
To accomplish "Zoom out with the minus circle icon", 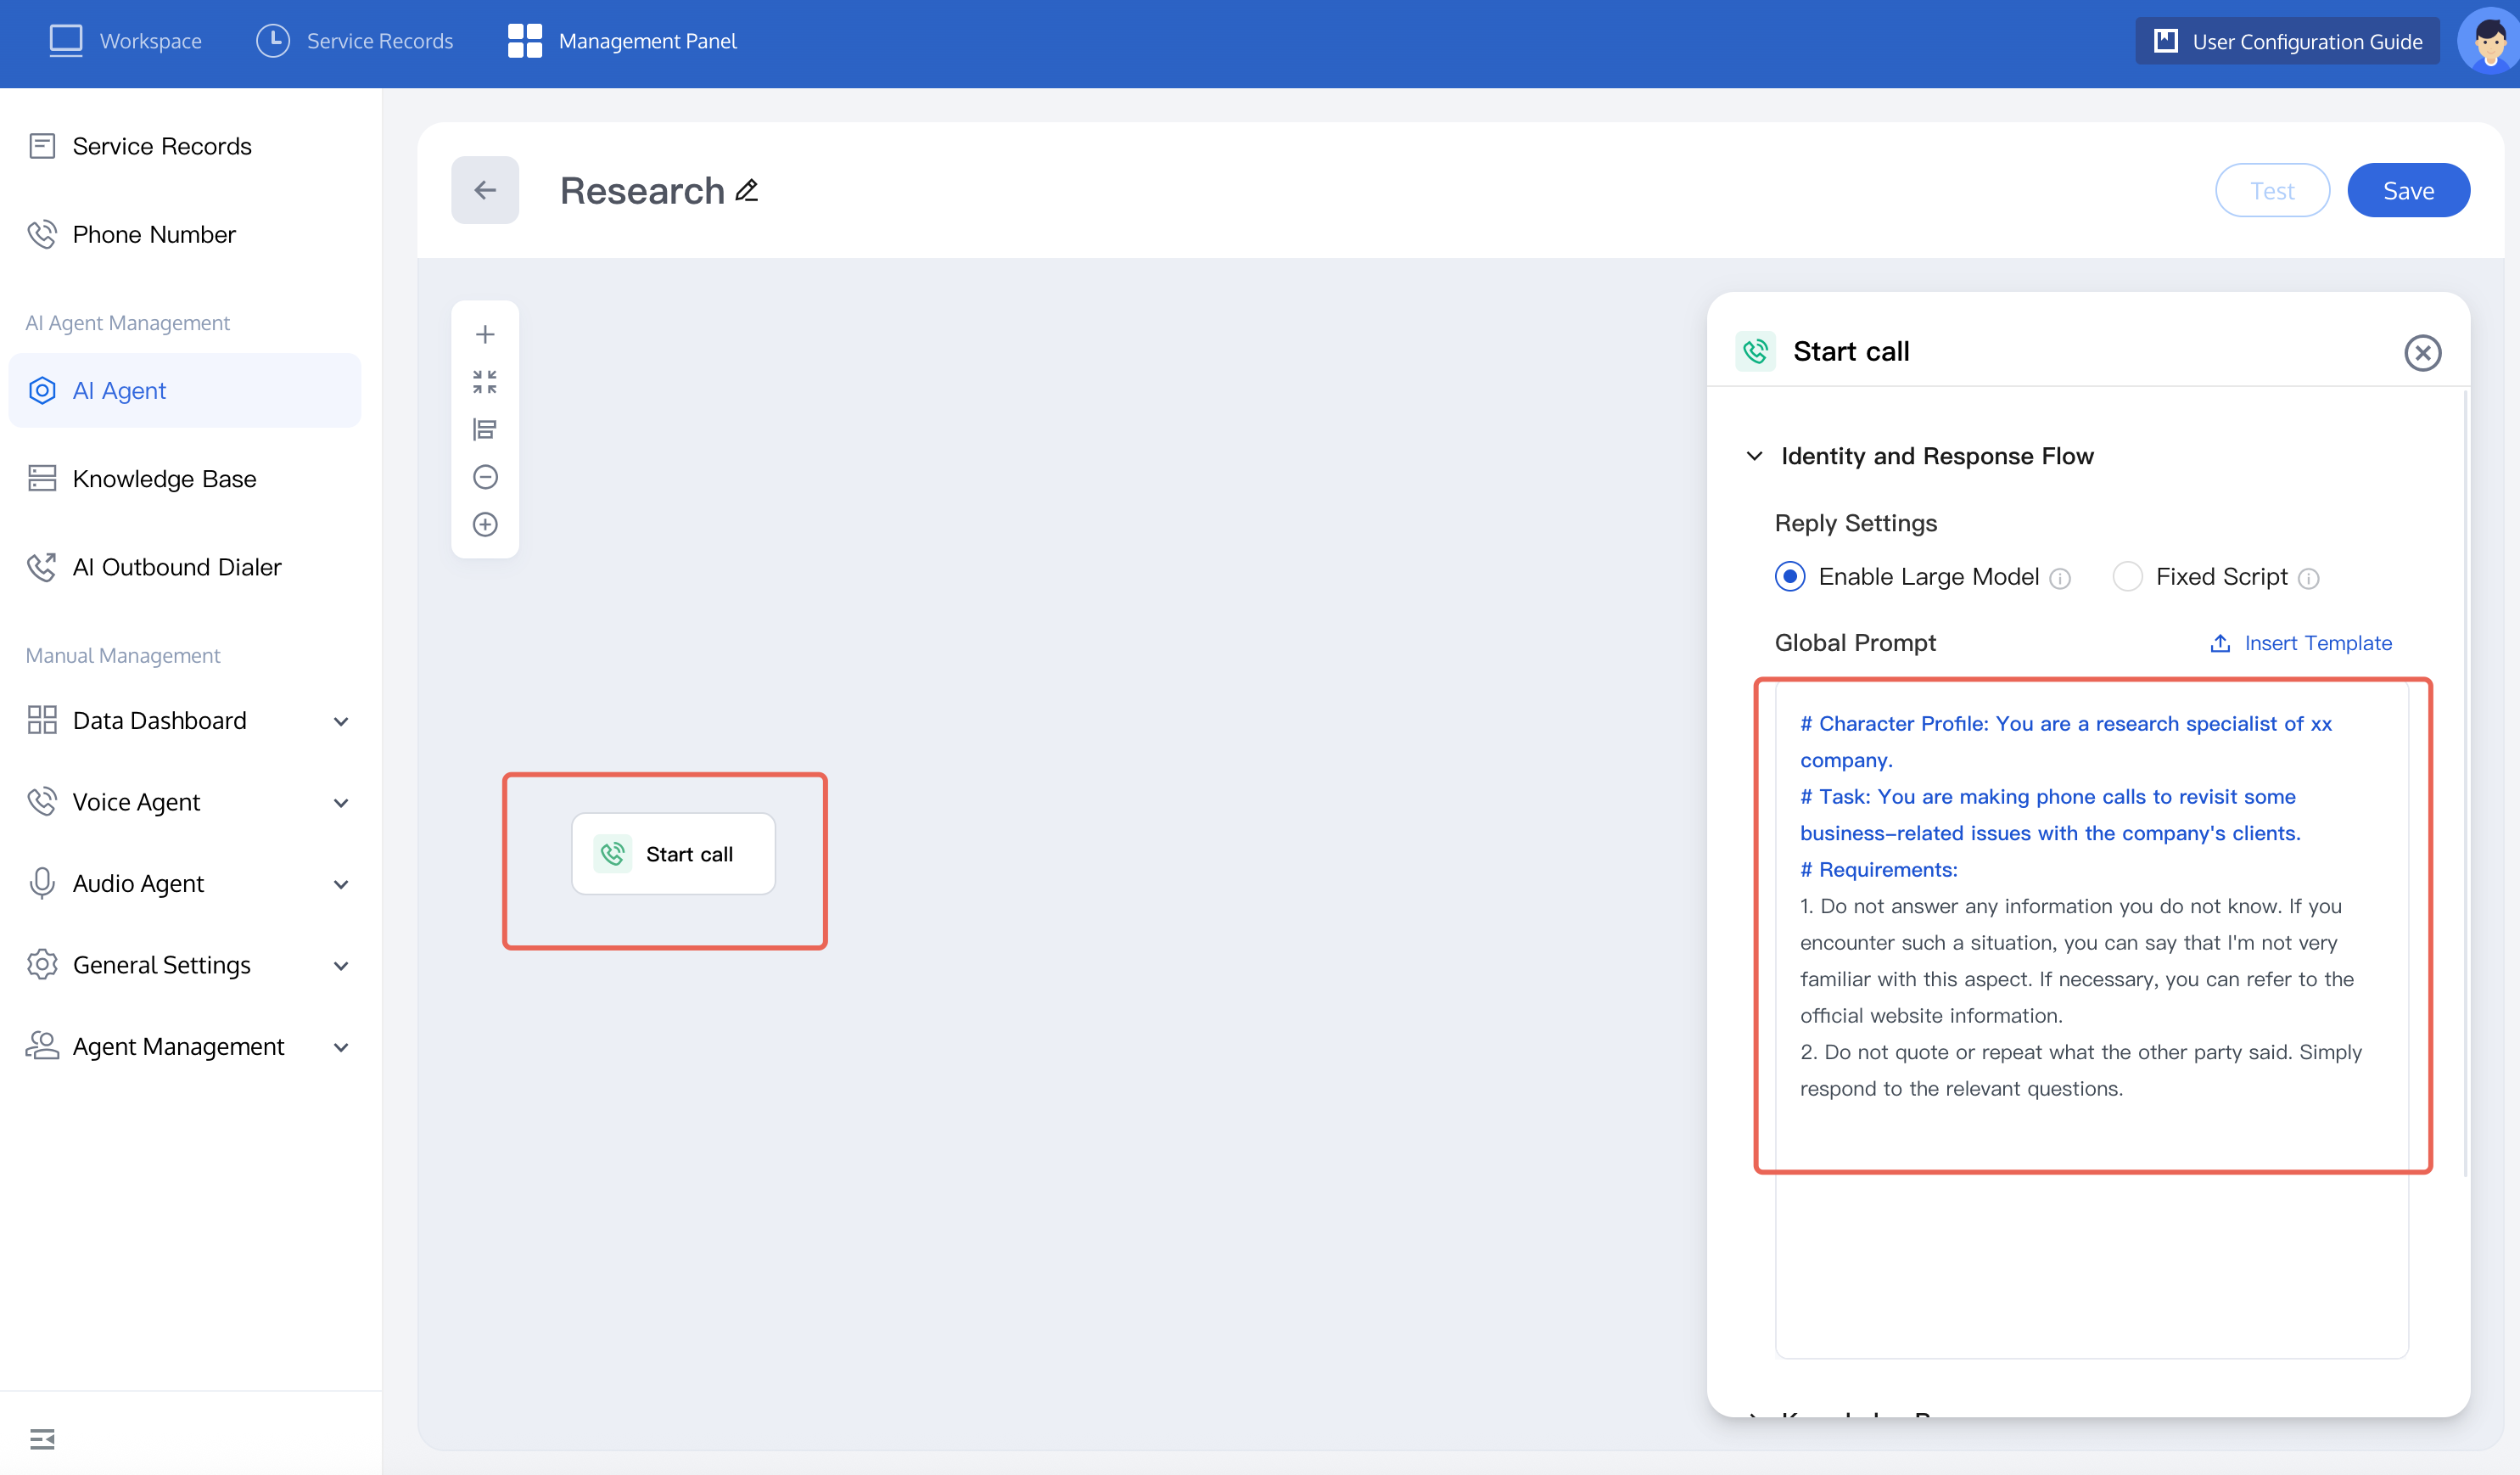I will click(485, 477).
